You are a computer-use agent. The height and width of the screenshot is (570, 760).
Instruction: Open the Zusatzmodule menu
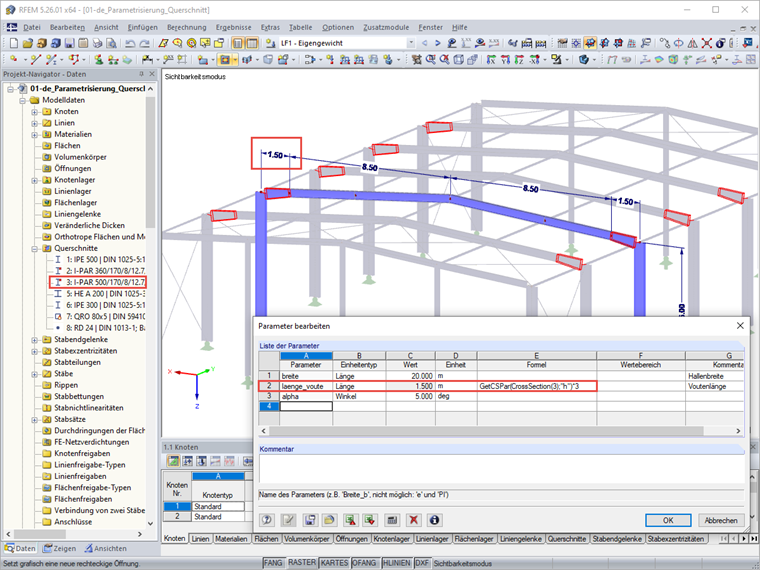point(386,28)
